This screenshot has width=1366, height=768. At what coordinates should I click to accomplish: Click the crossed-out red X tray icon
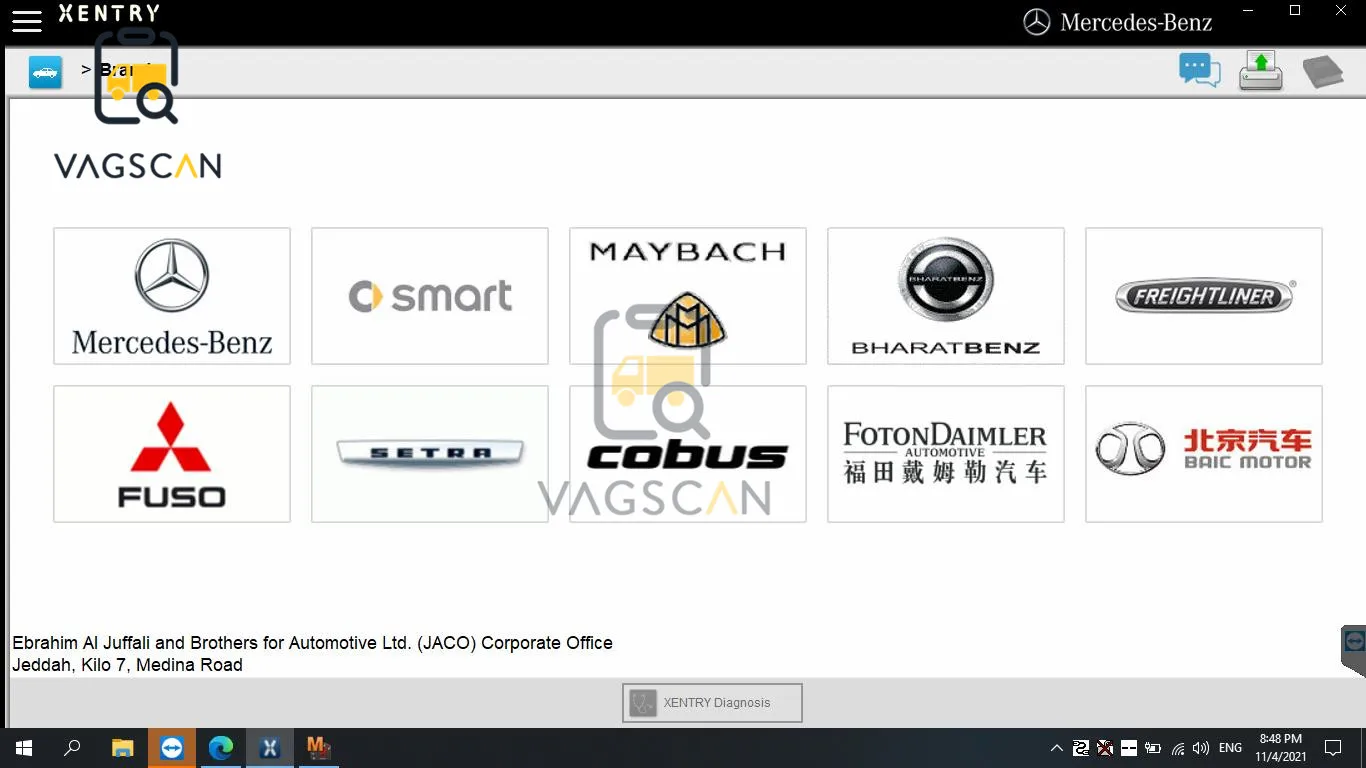(1105, 748)
